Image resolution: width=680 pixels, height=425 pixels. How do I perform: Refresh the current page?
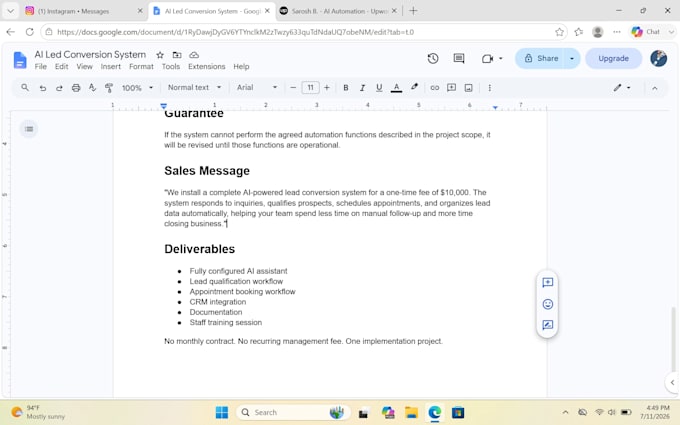pyautogui.click(x=29, y=32)
